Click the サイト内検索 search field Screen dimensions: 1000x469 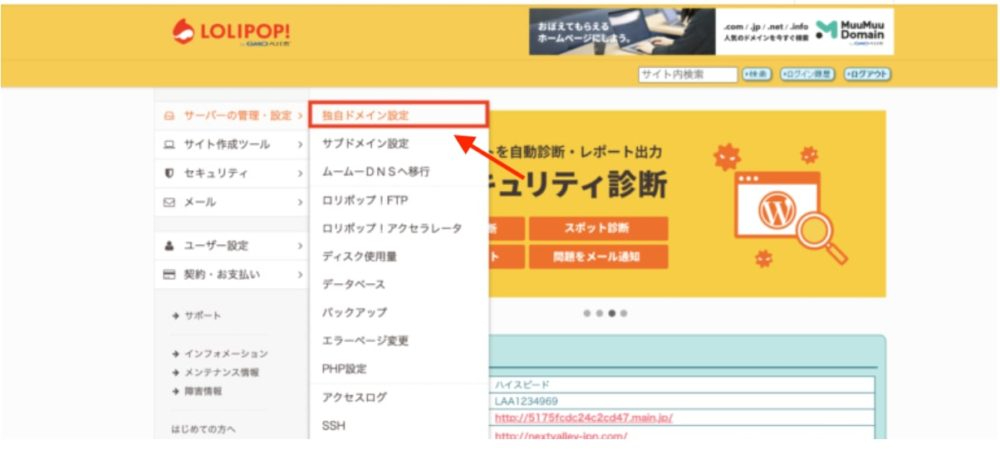point(688,75)
